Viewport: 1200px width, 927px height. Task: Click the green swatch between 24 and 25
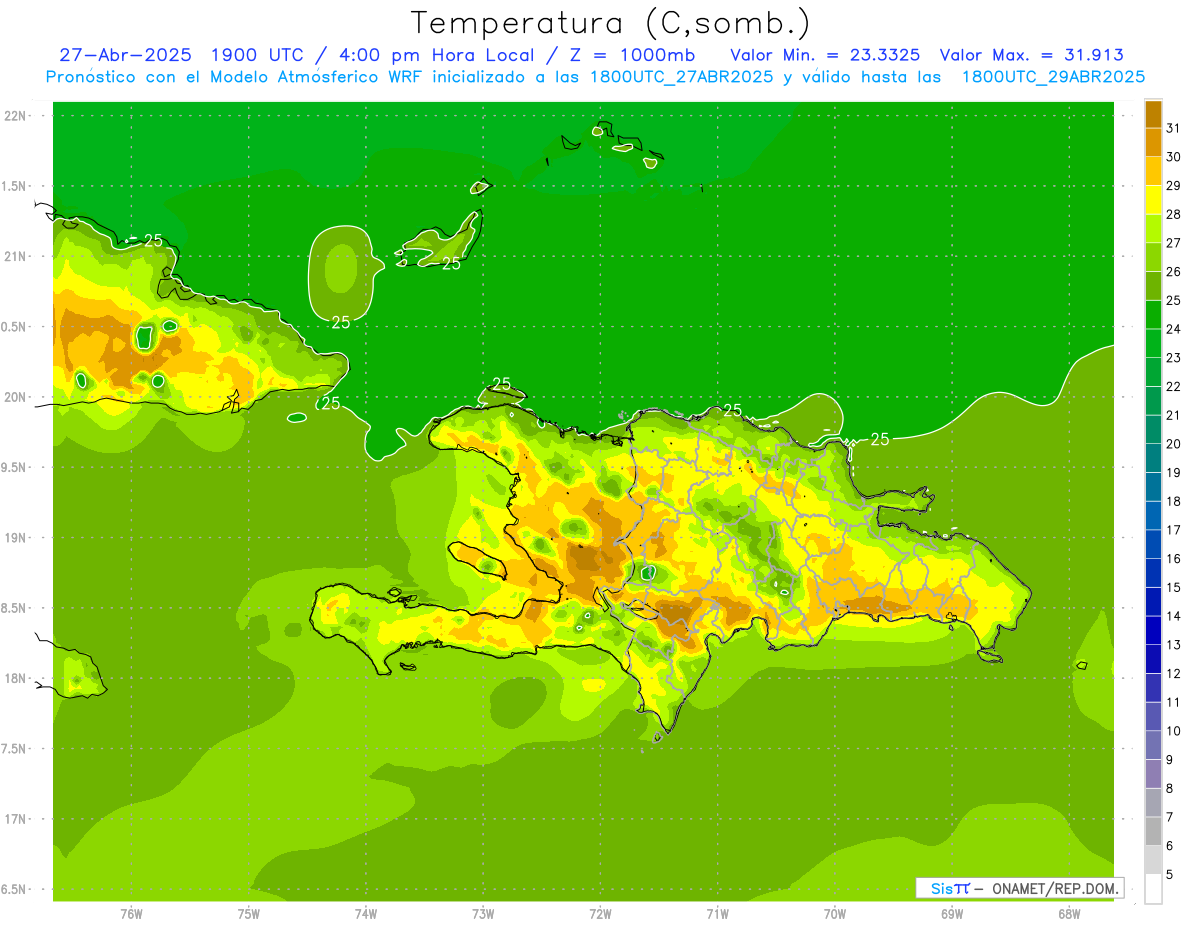pos(1153,315)
